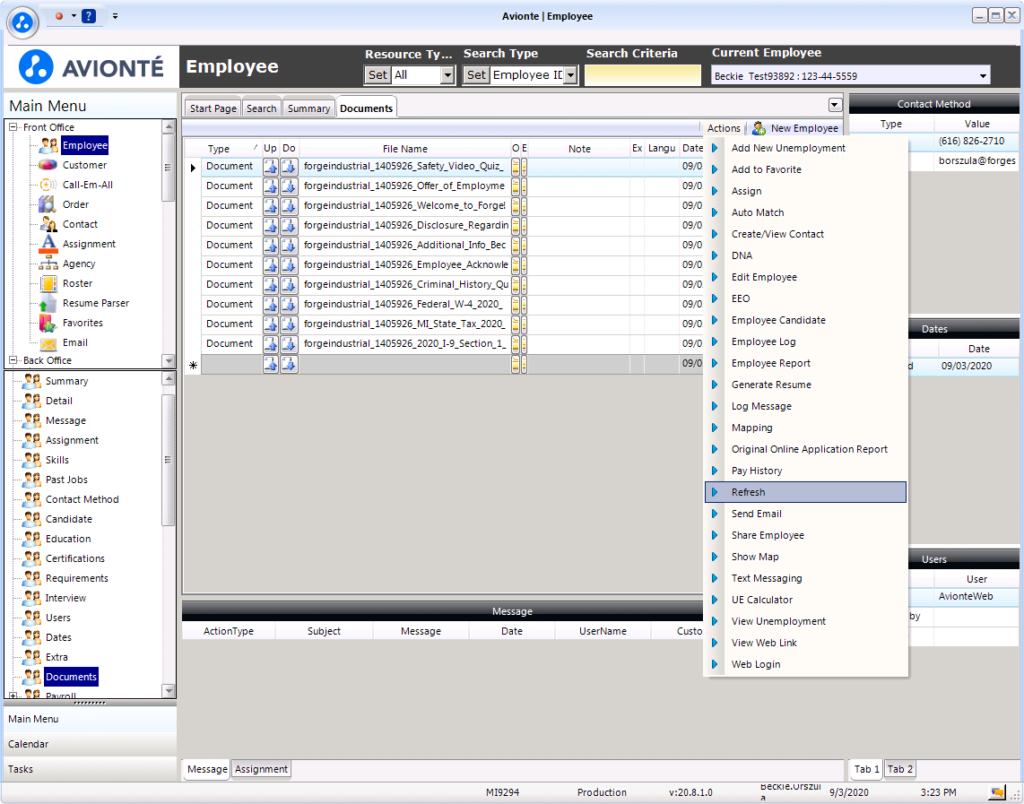Open Documents in the employee tree
This screenshot has height=804, width=1024.
(x=71, y=677)
